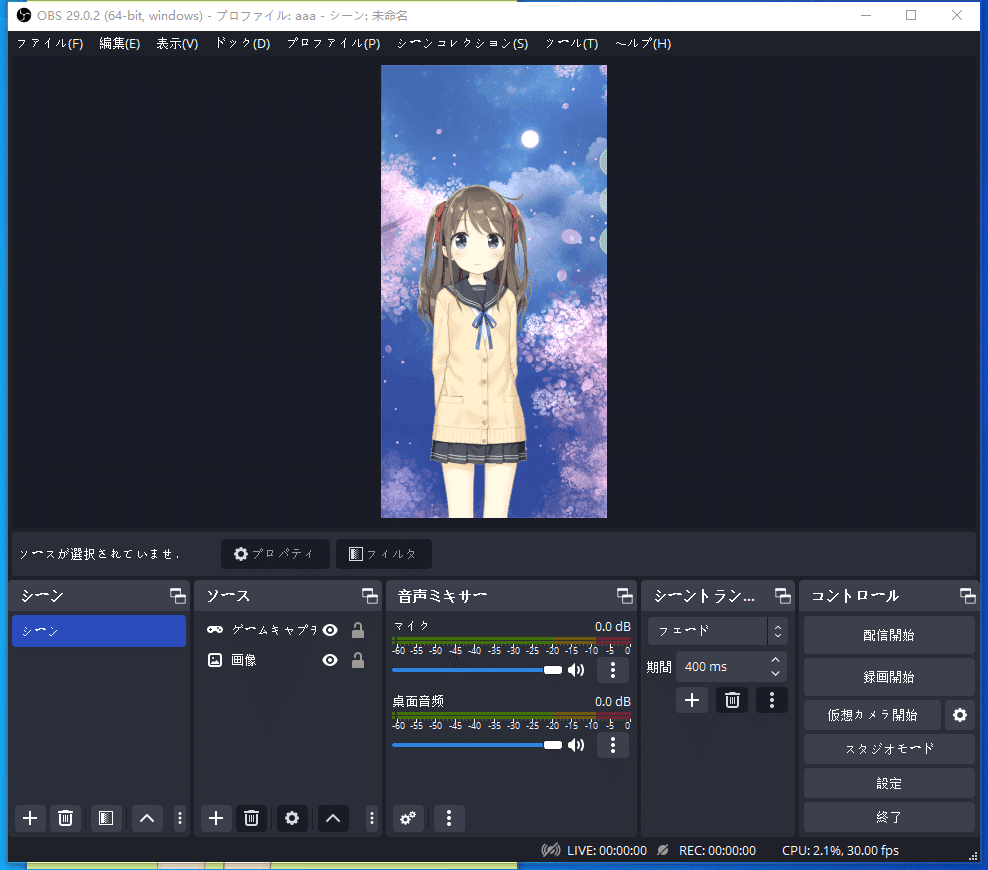Click the プロパティ button under preview

pos(275,554)
